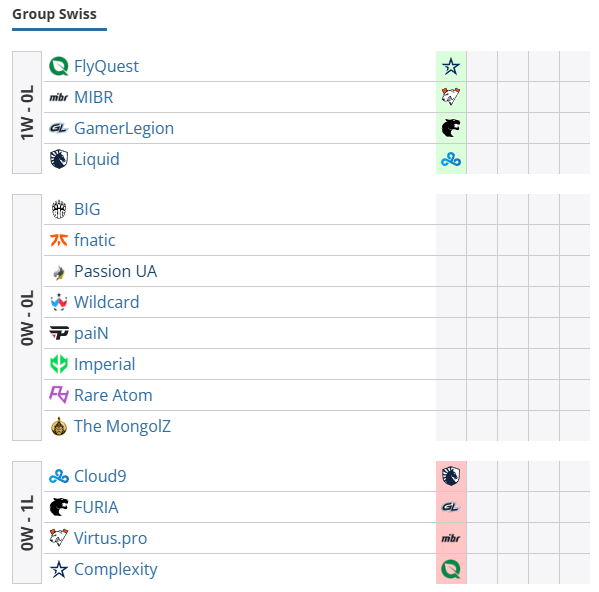Open the GamerLegion team page link
The image size is (599, 592).
point(124,128)
